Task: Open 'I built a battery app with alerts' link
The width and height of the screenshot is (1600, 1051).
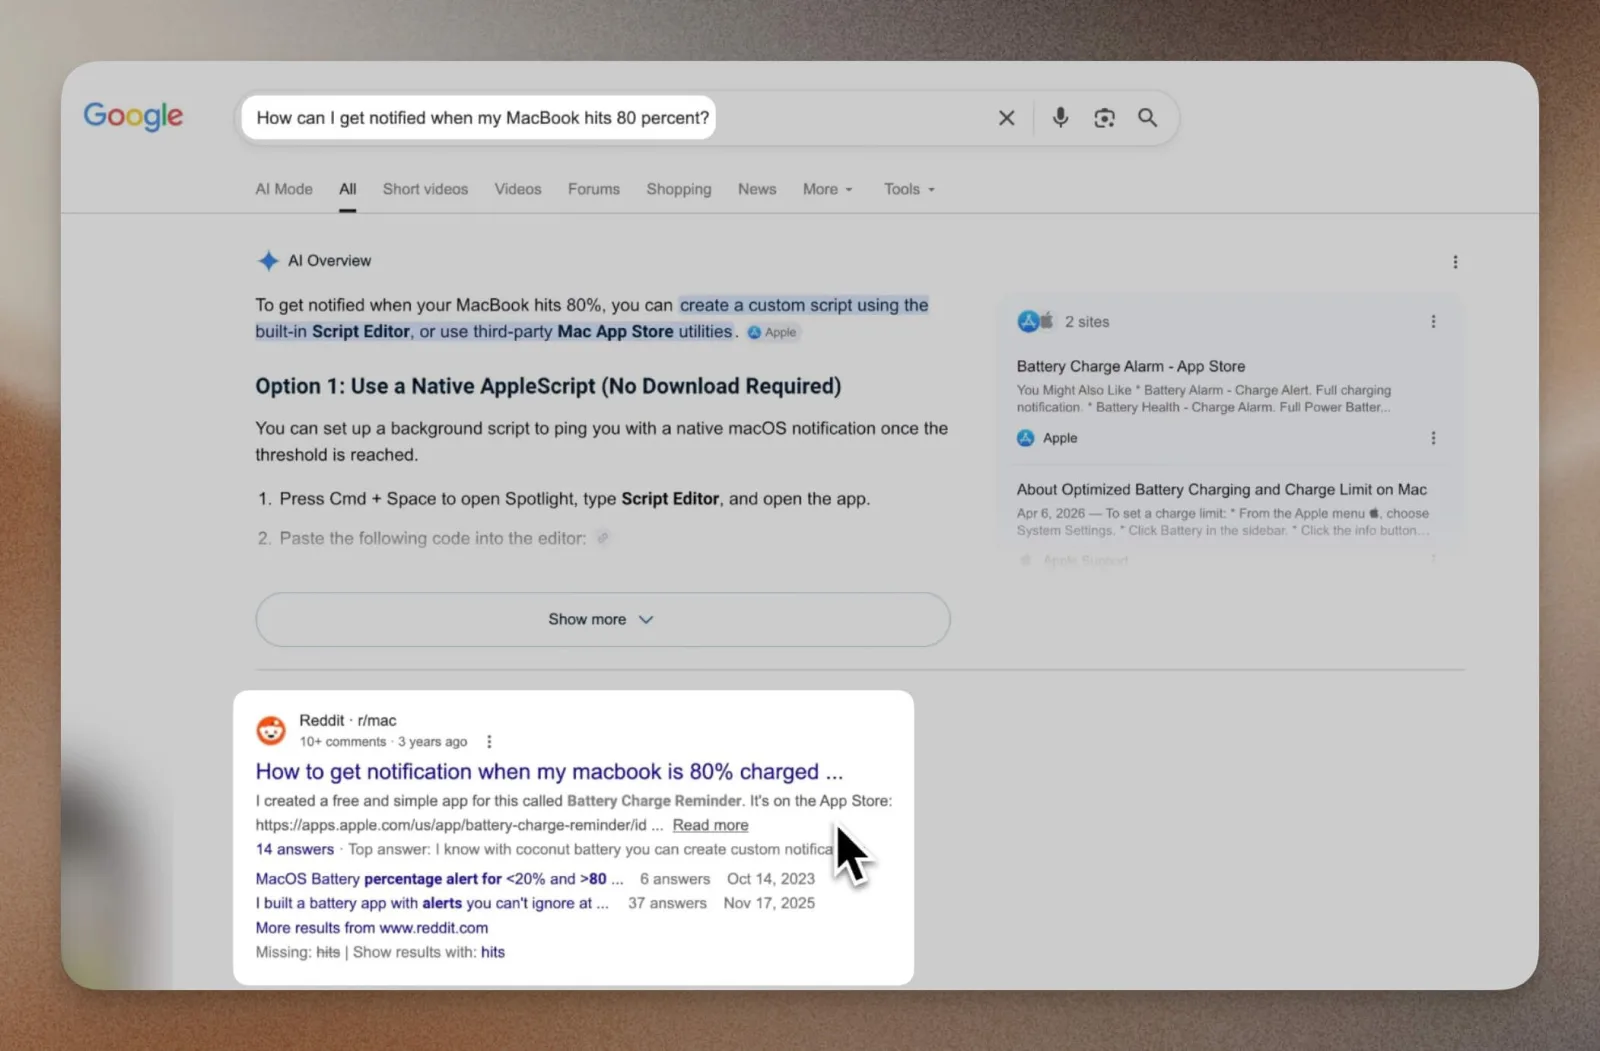Action: 432,903
